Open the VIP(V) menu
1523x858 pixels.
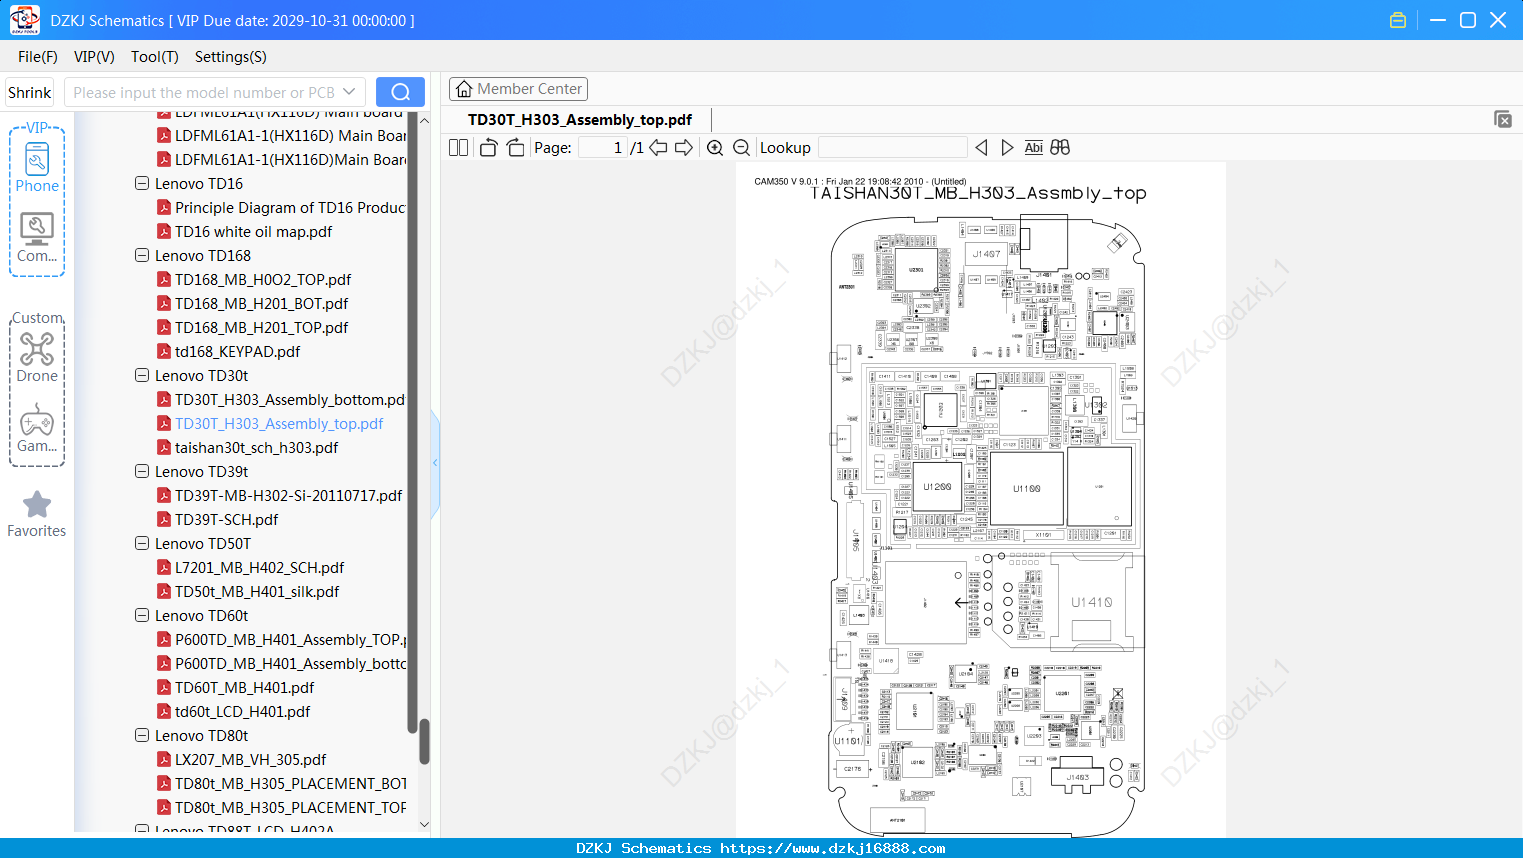94,57
